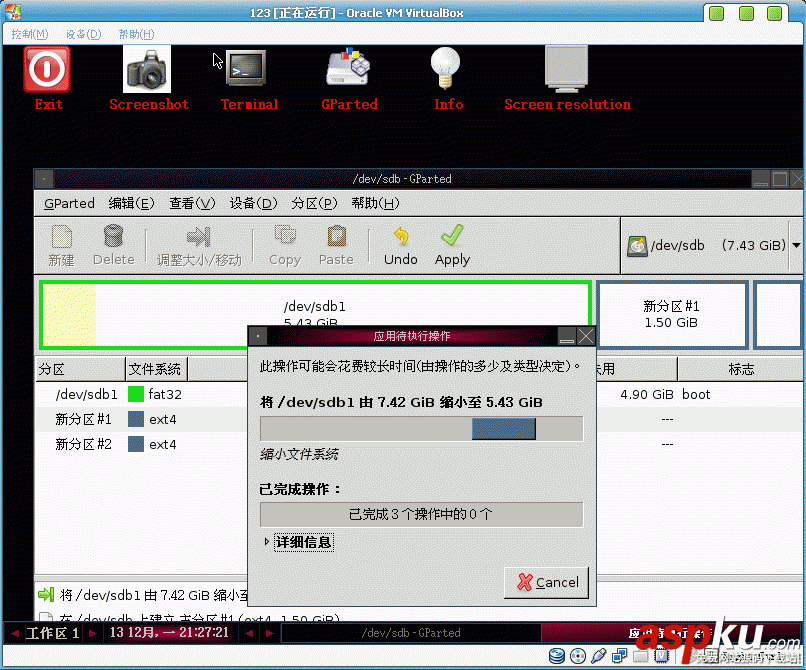The width and height of the screenshot is (806, 670).
Task: Click the 工作区 1 workspace label
Action: click(x=52, y=633)
